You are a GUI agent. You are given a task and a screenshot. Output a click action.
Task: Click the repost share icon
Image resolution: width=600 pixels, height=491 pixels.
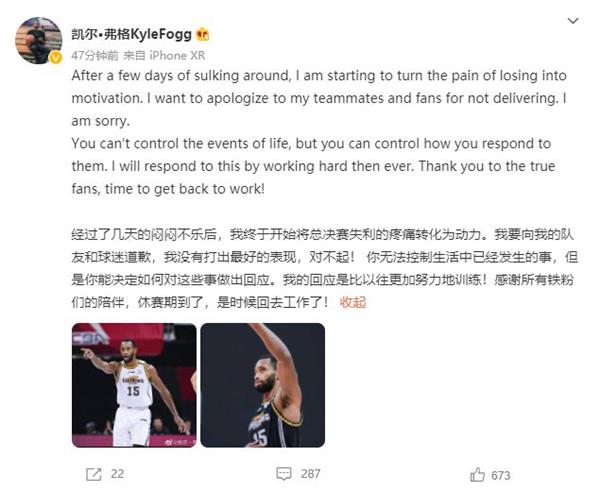pos(94,474)
